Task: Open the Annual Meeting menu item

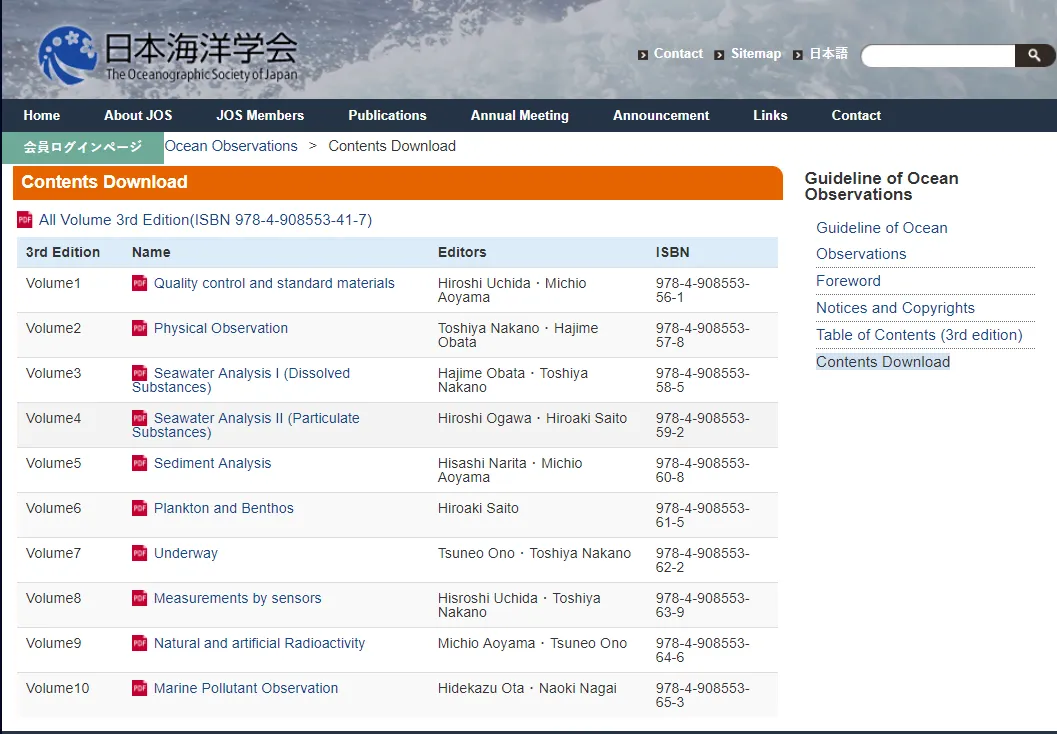Action: pyautogui.click(x=519, y=115)
